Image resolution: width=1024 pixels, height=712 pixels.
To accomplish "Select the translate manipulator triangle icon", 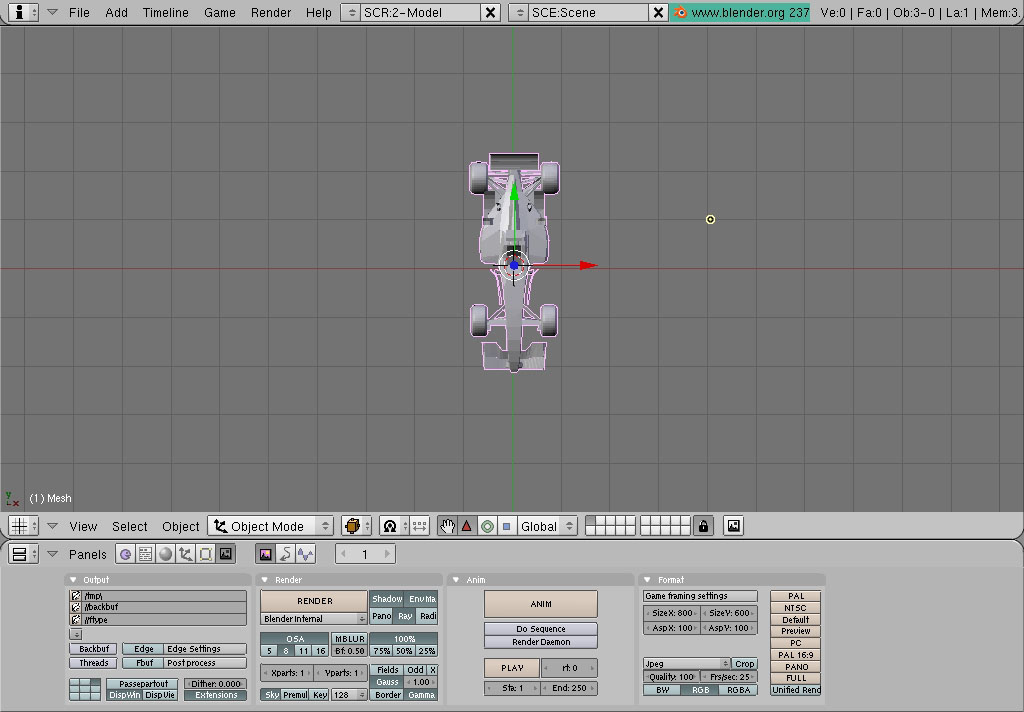I will coord(467,526).
